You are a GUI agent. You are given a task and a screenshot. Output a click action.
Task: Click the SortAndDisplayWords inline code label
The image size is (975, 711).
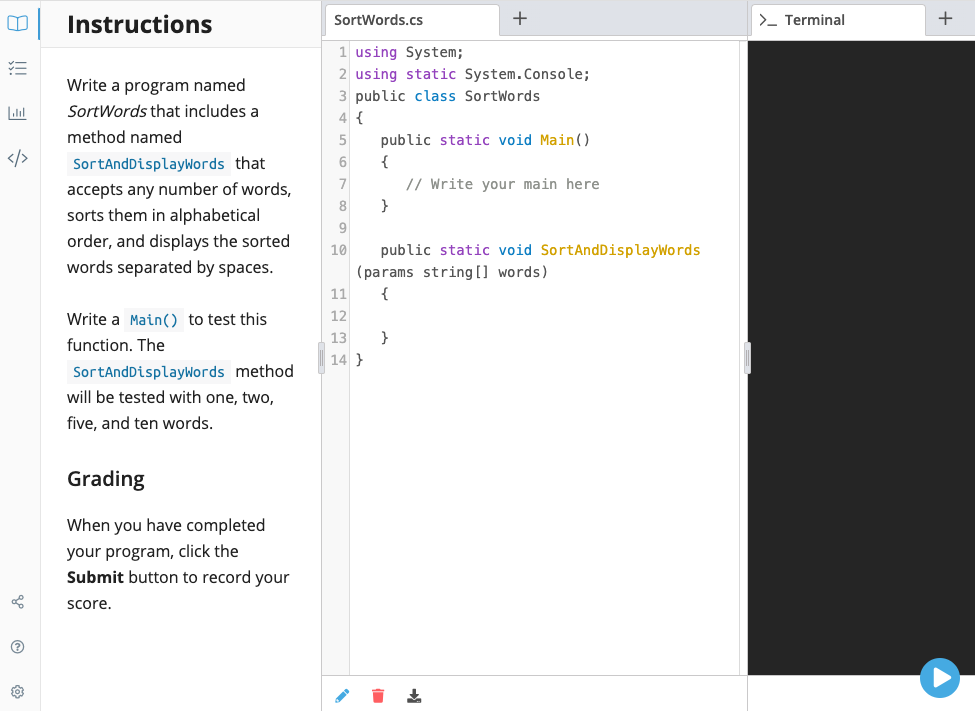click(x=148, y=163)
